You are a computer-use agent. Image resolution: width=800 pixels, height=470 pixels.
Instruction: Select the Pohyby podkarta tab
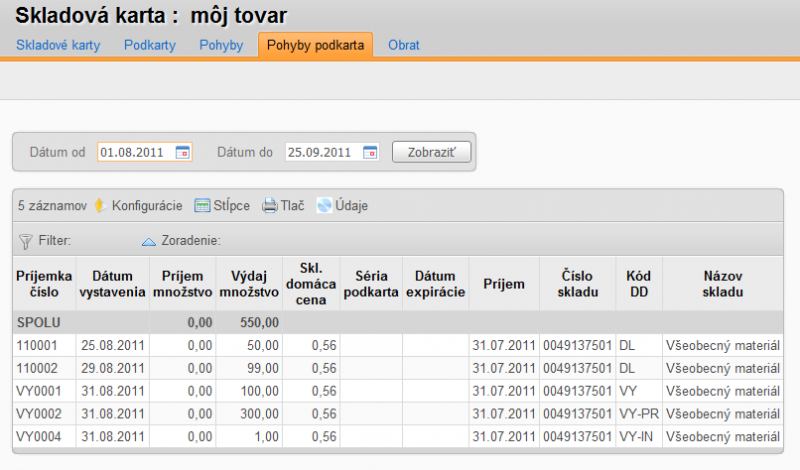pyautogui.click(x=315, y=45)
